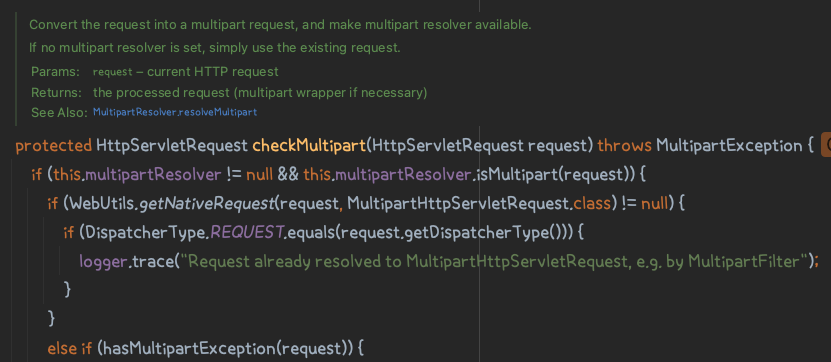Viewport: 831px width, 362px height.
Task: Click the "Returns:" label in the documentation
Action: coord(57,93)
